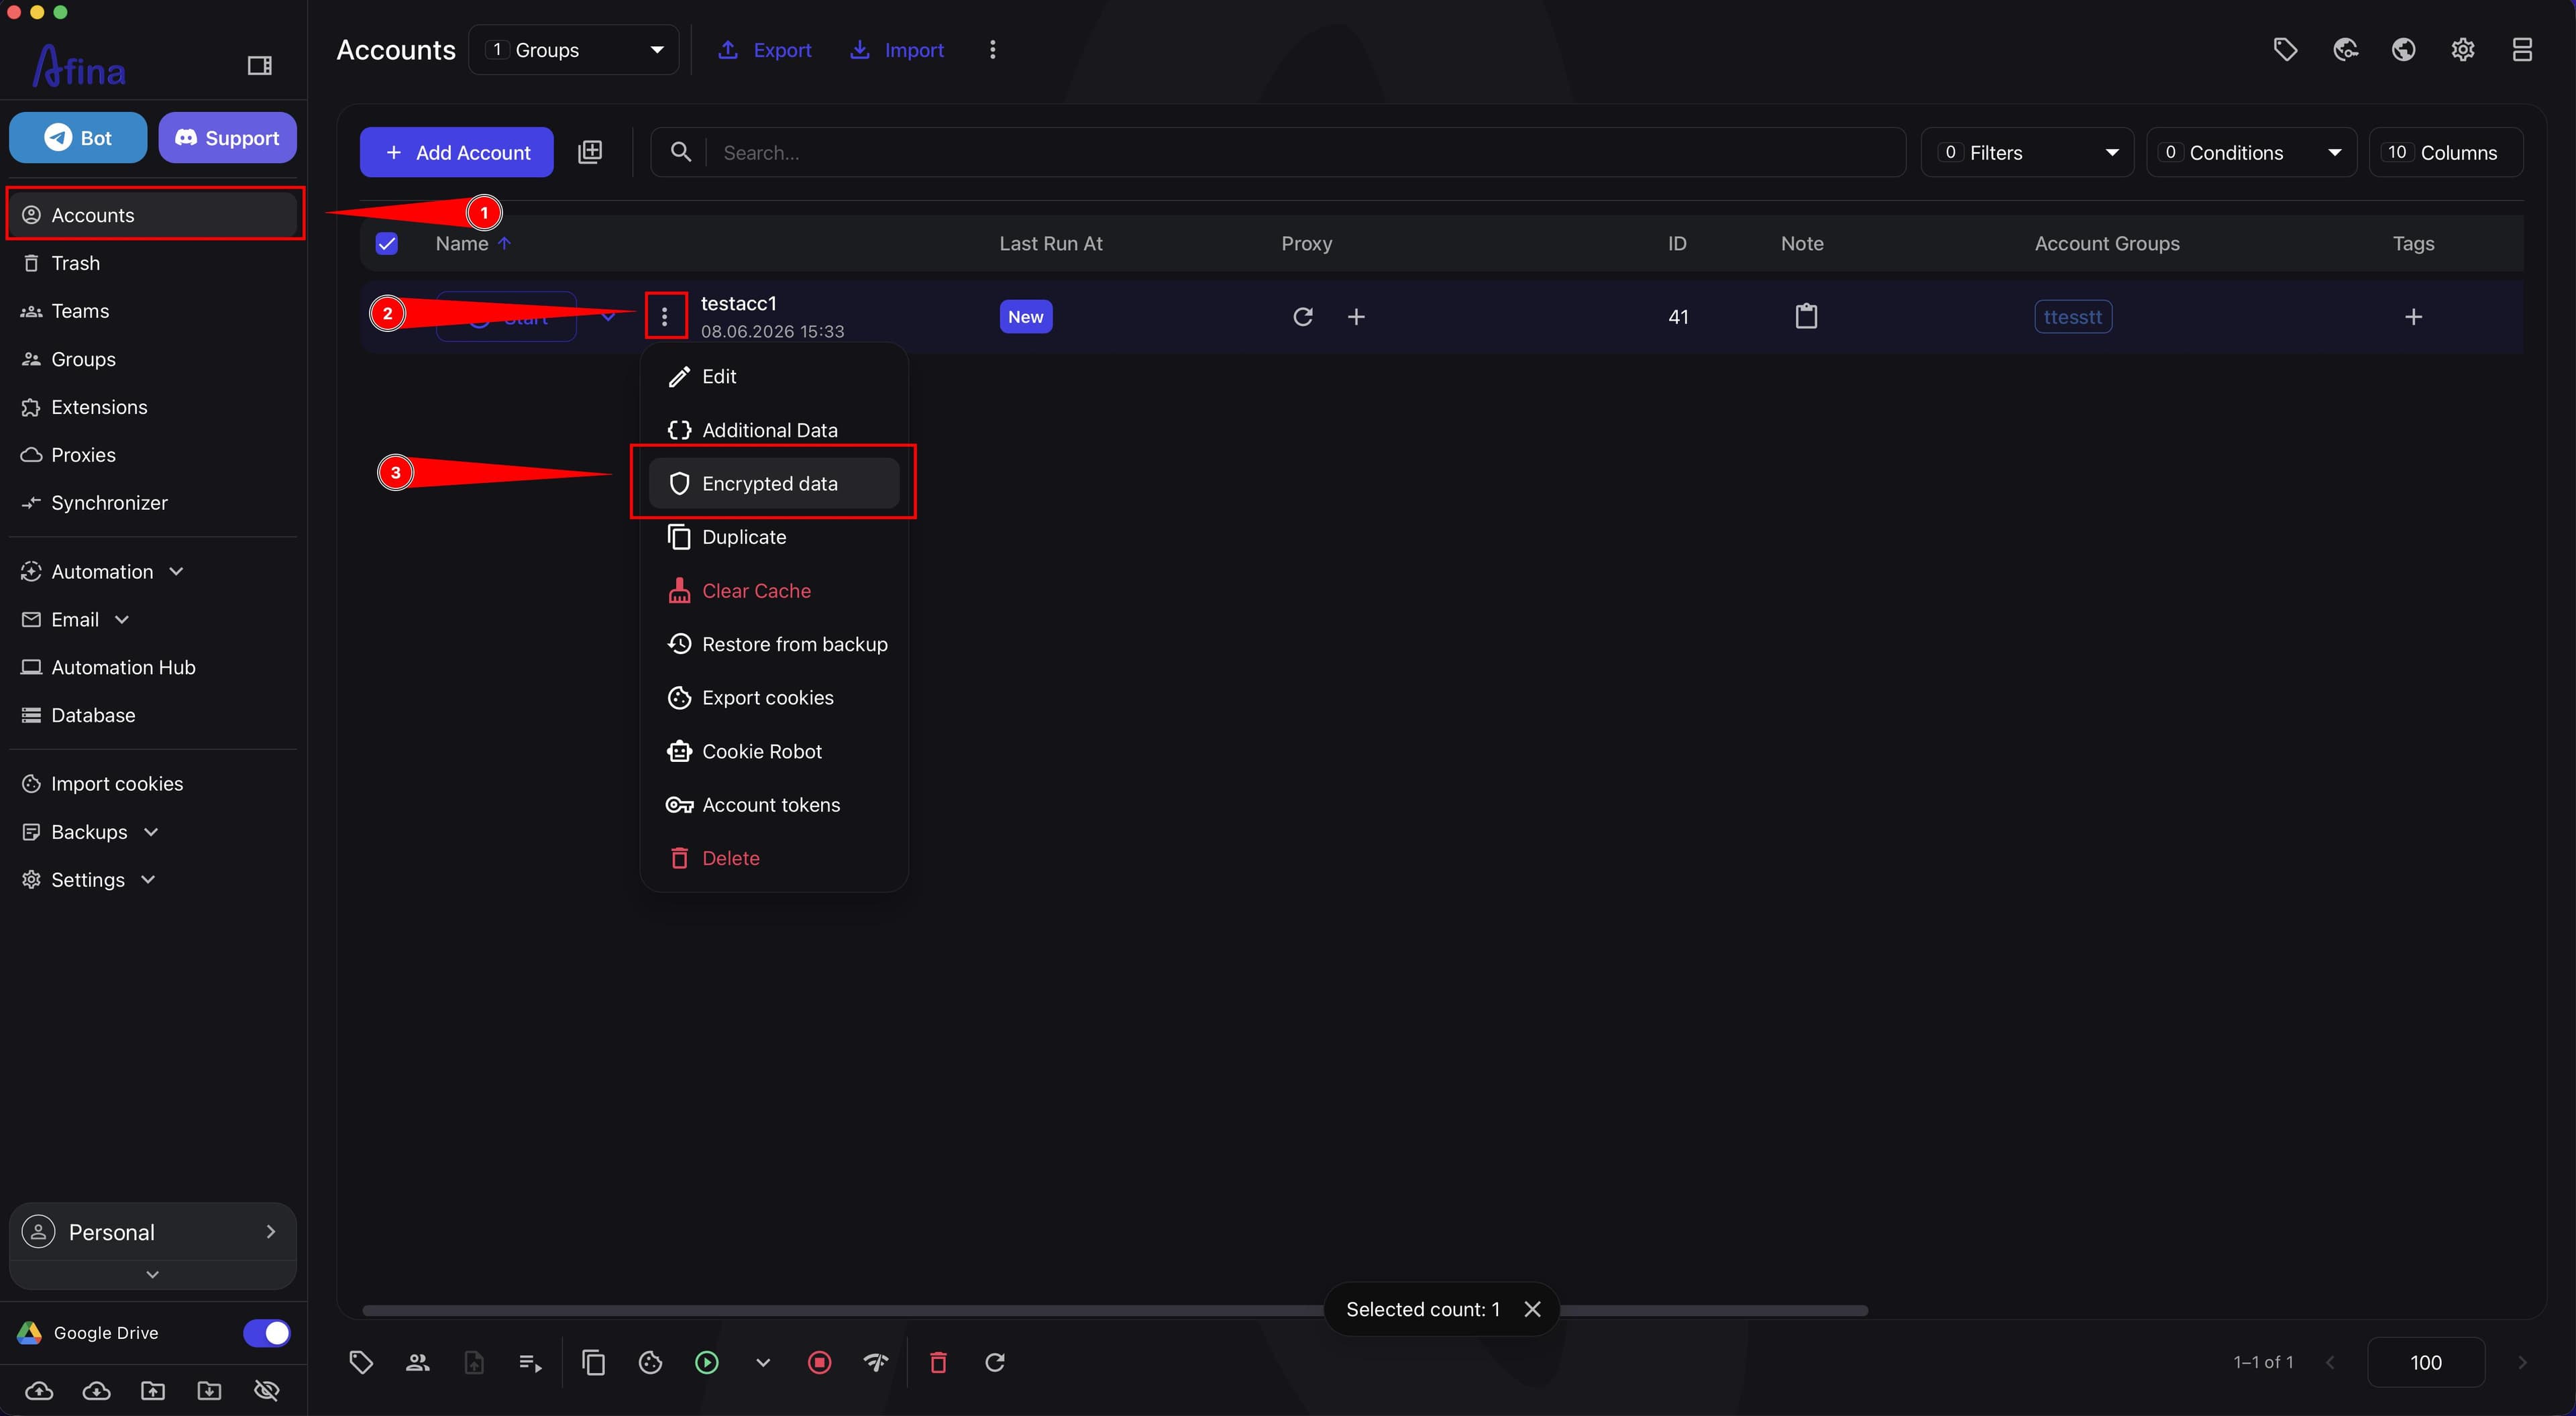2576x1416 pixels.
Task: Choose Export cookies menu entry
Action: 774,698
